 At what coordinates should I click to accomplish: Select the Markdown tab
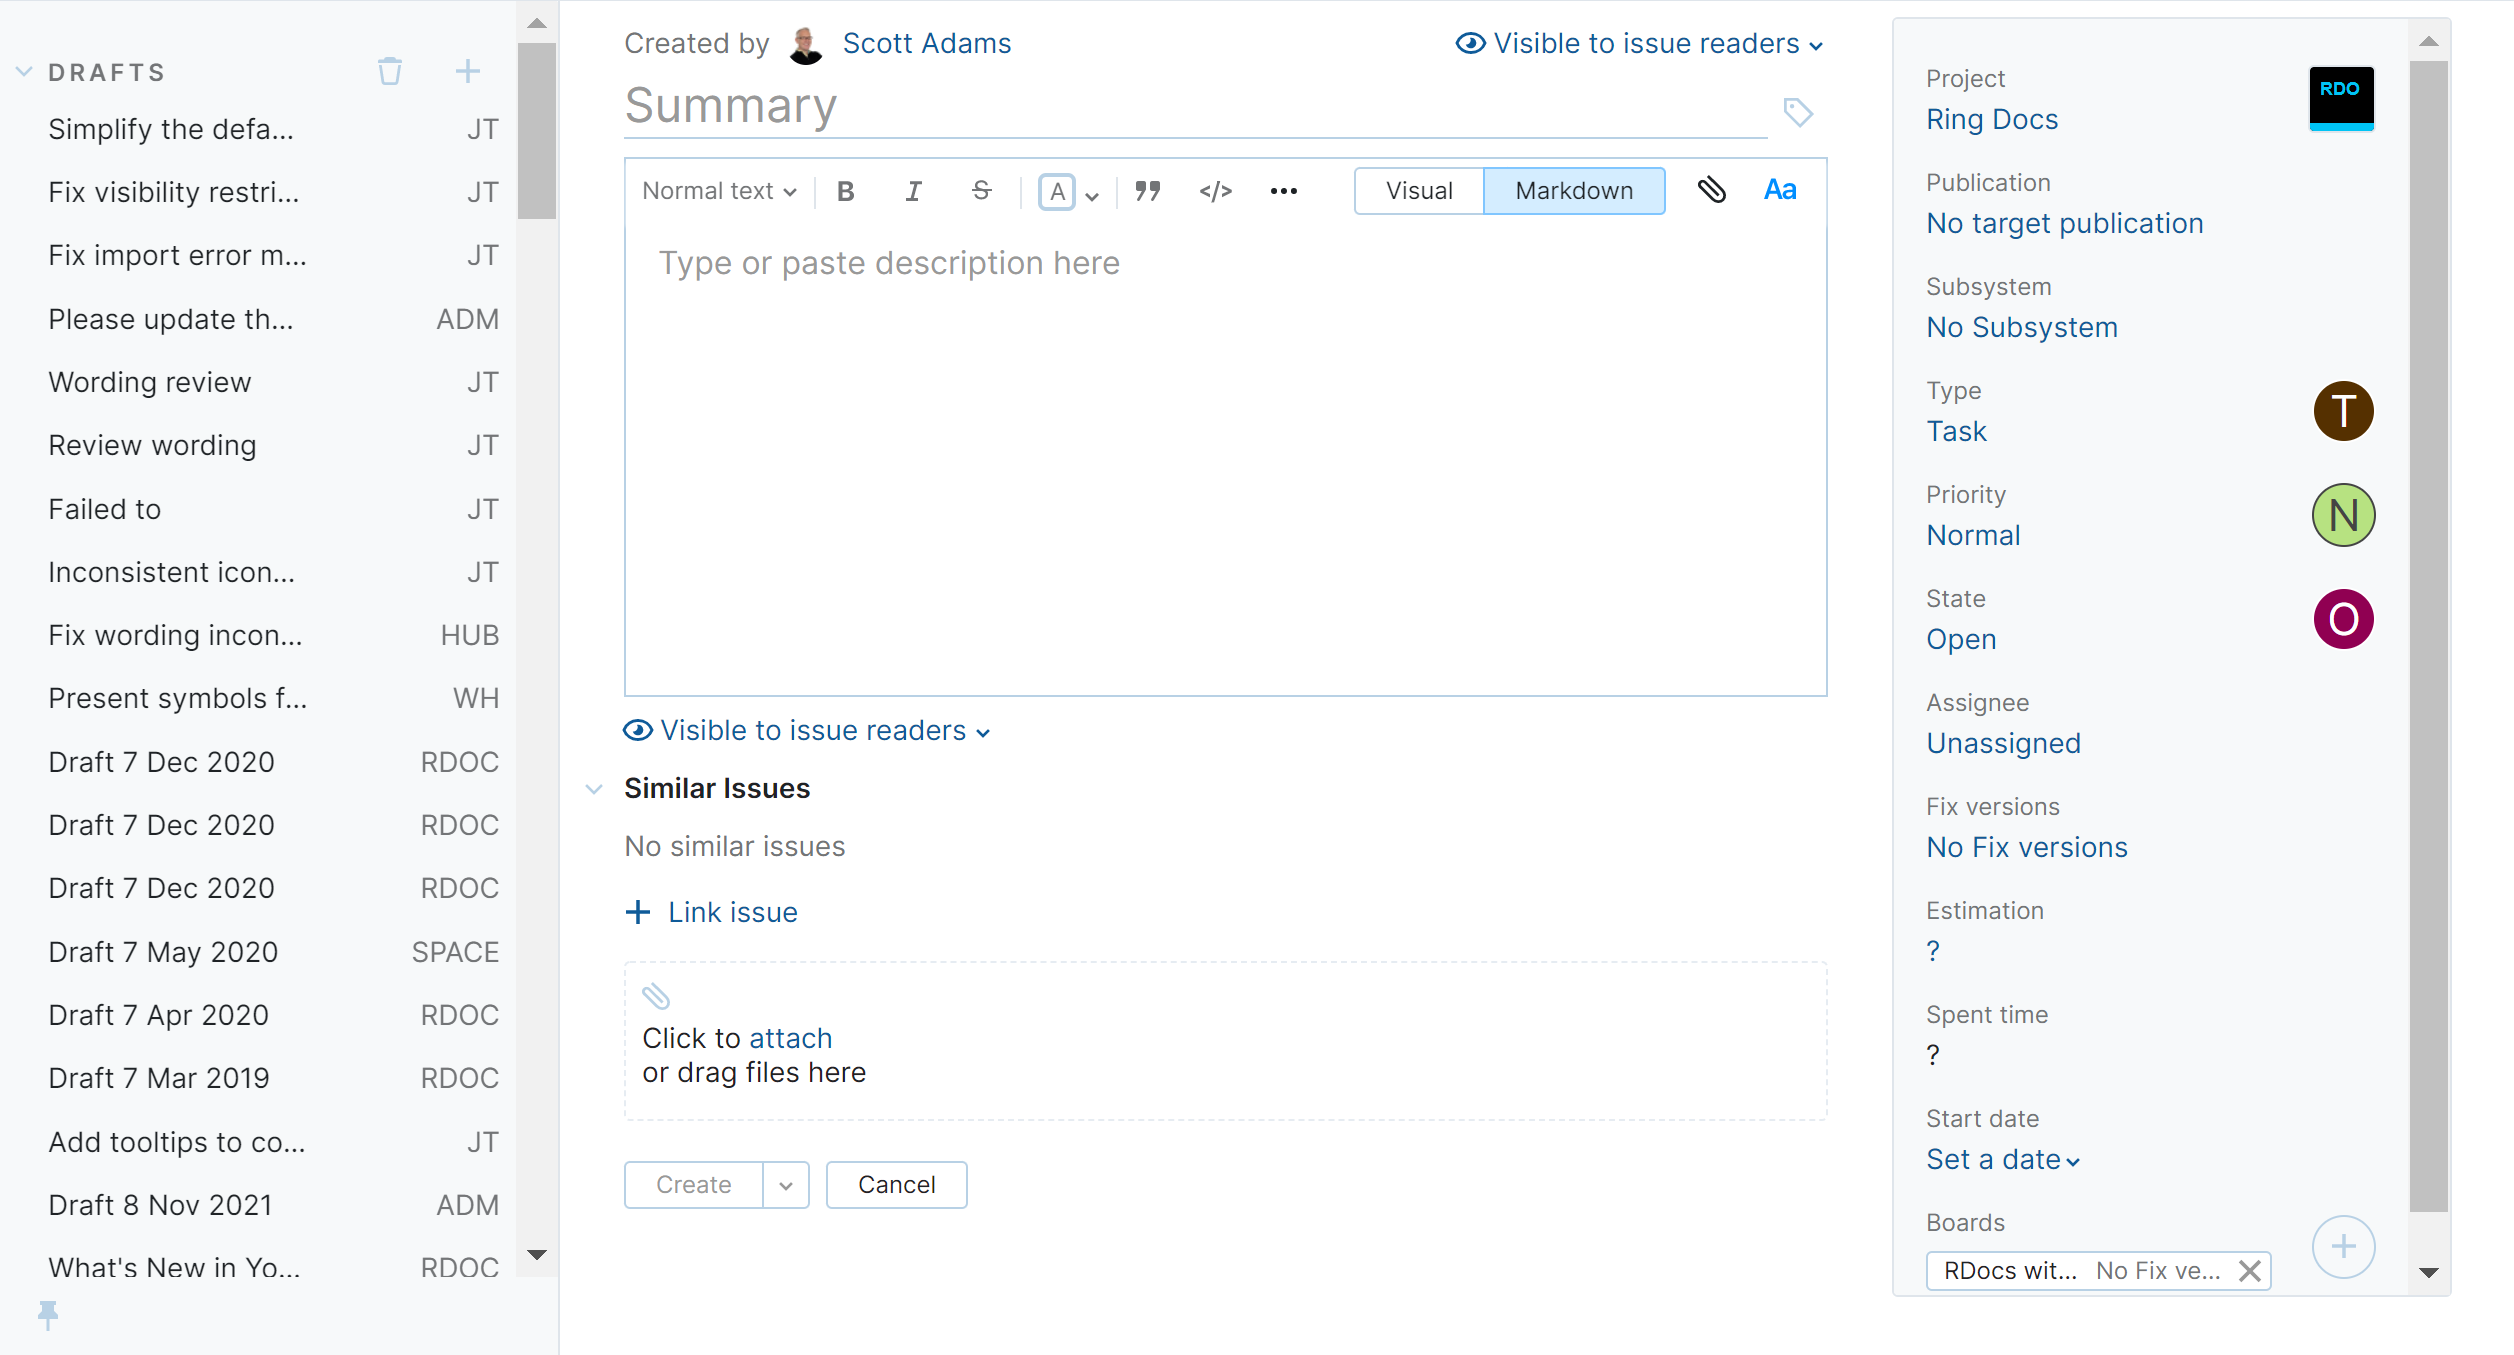click(1573, 190)
